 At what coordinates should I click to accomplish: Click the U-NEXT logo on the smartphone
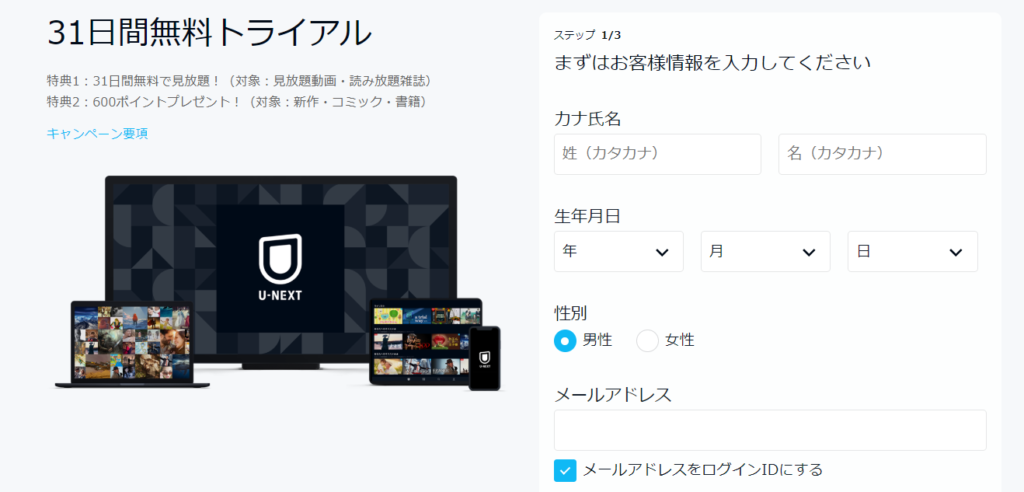(x=484, y=359)
